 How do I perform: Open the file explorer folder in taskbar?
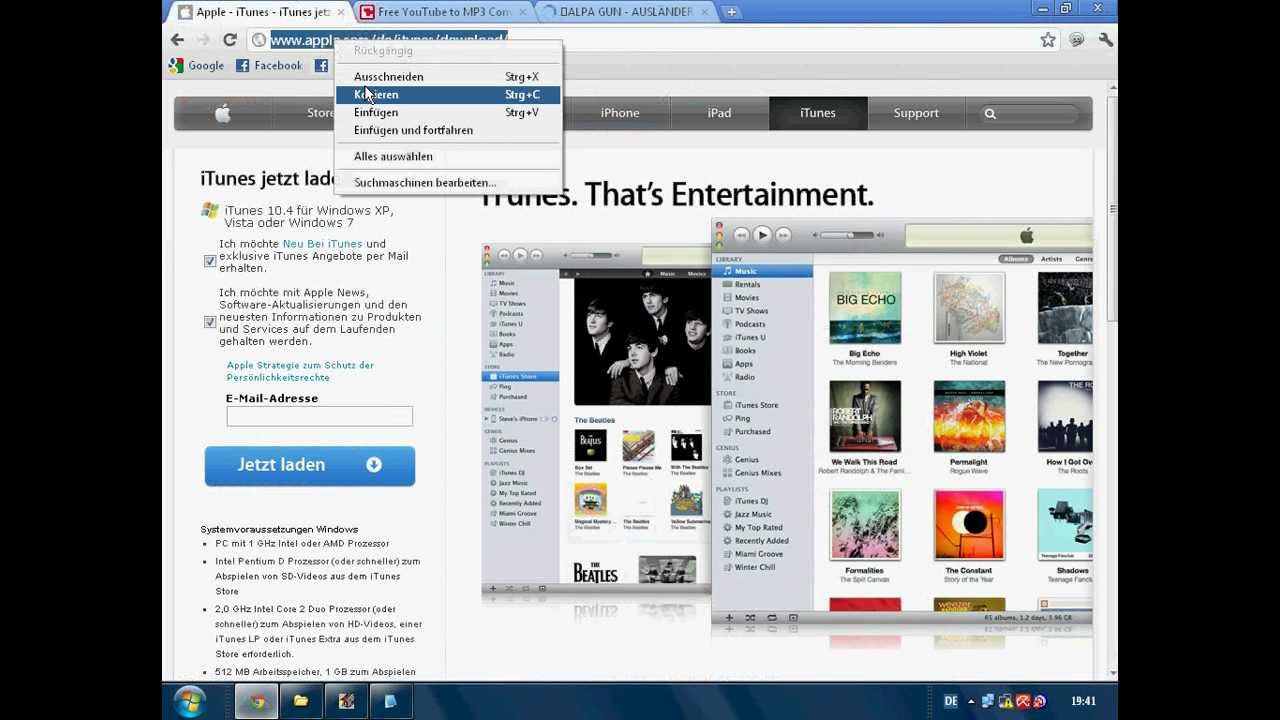click(x=301, y=702)
